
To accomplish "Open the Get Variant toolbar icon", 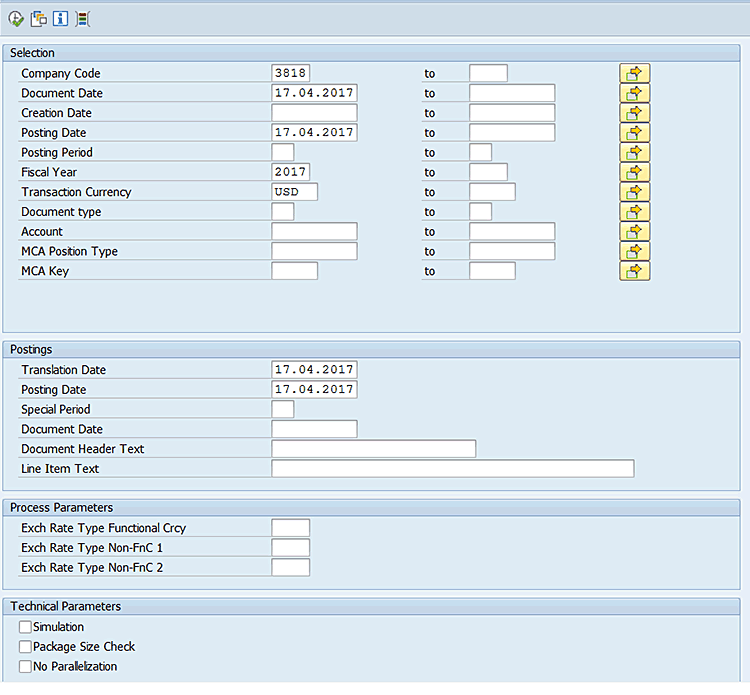I will (x=39, y=19).
